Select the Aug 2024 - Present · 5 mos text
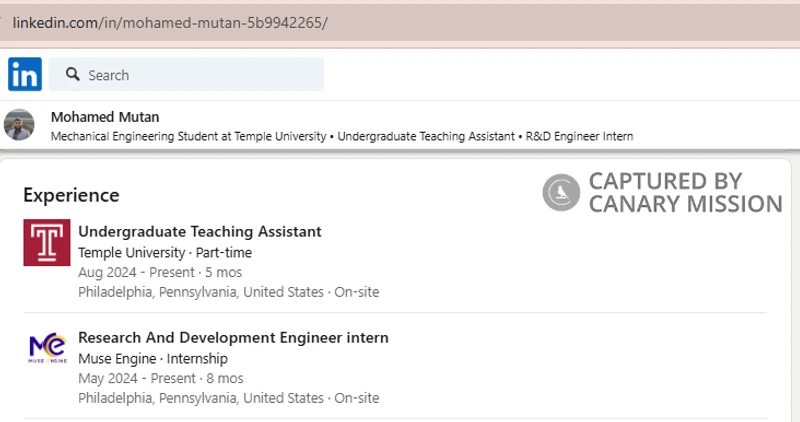 coord(160,272)
